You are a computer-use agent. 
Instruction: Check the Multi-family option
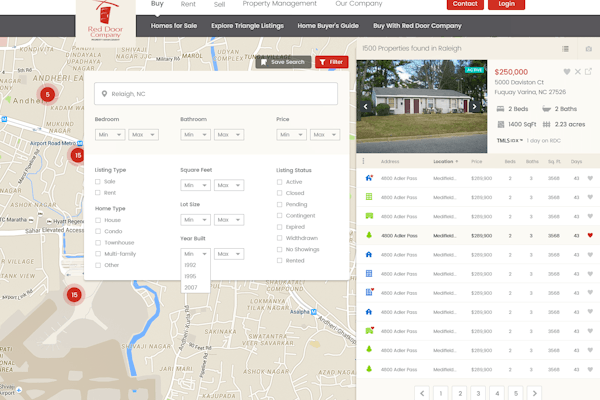[x=98, y=254]
